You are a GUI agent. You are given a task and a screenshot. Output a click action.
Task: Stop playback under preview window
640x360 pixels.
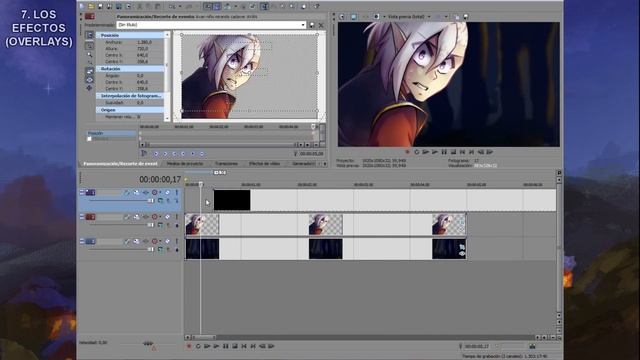[x=453, y=152]
